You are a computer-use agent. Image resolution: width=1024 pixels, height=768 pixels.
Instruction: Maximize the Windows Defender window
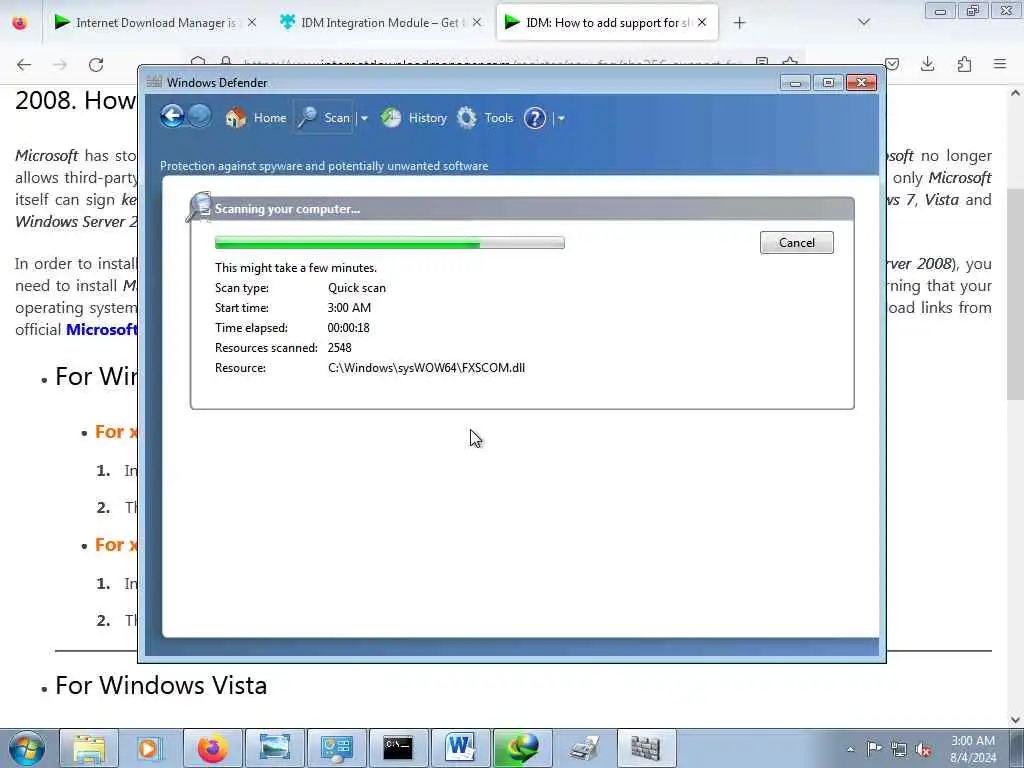tap(828, 82)
